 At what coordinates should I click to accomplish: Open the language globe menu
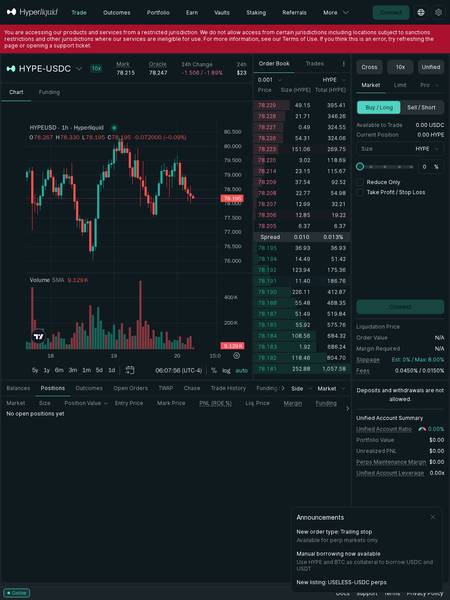click(421, 12)
